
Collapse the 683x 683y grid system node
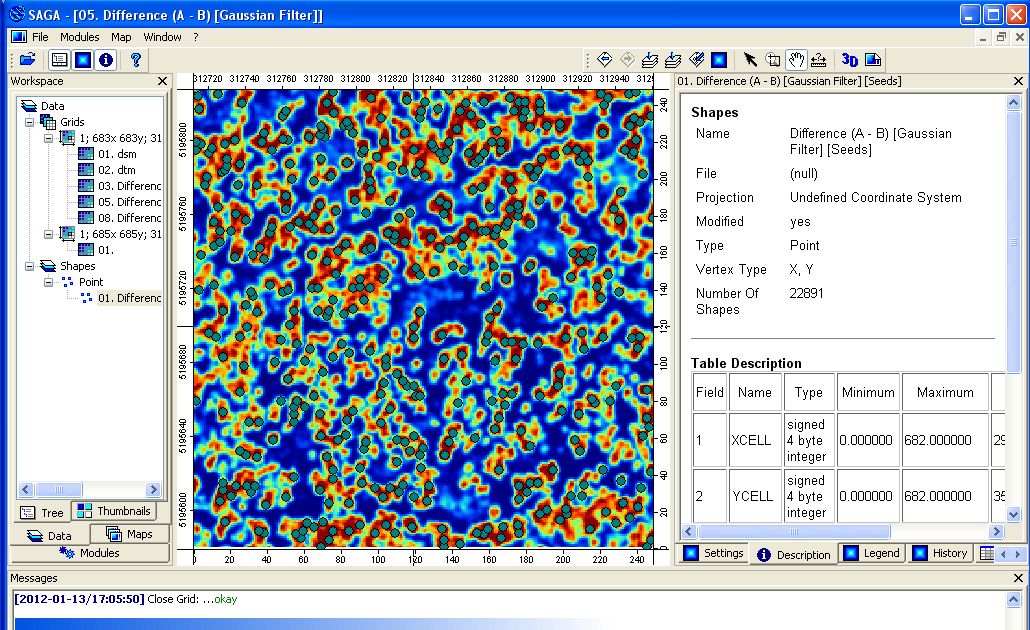pos(49,138)
